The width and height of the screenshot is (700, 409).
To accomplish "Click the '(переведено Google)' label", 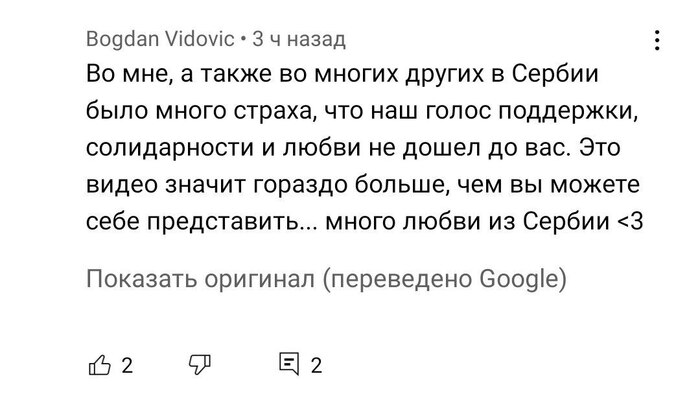I will click(445, 278).
